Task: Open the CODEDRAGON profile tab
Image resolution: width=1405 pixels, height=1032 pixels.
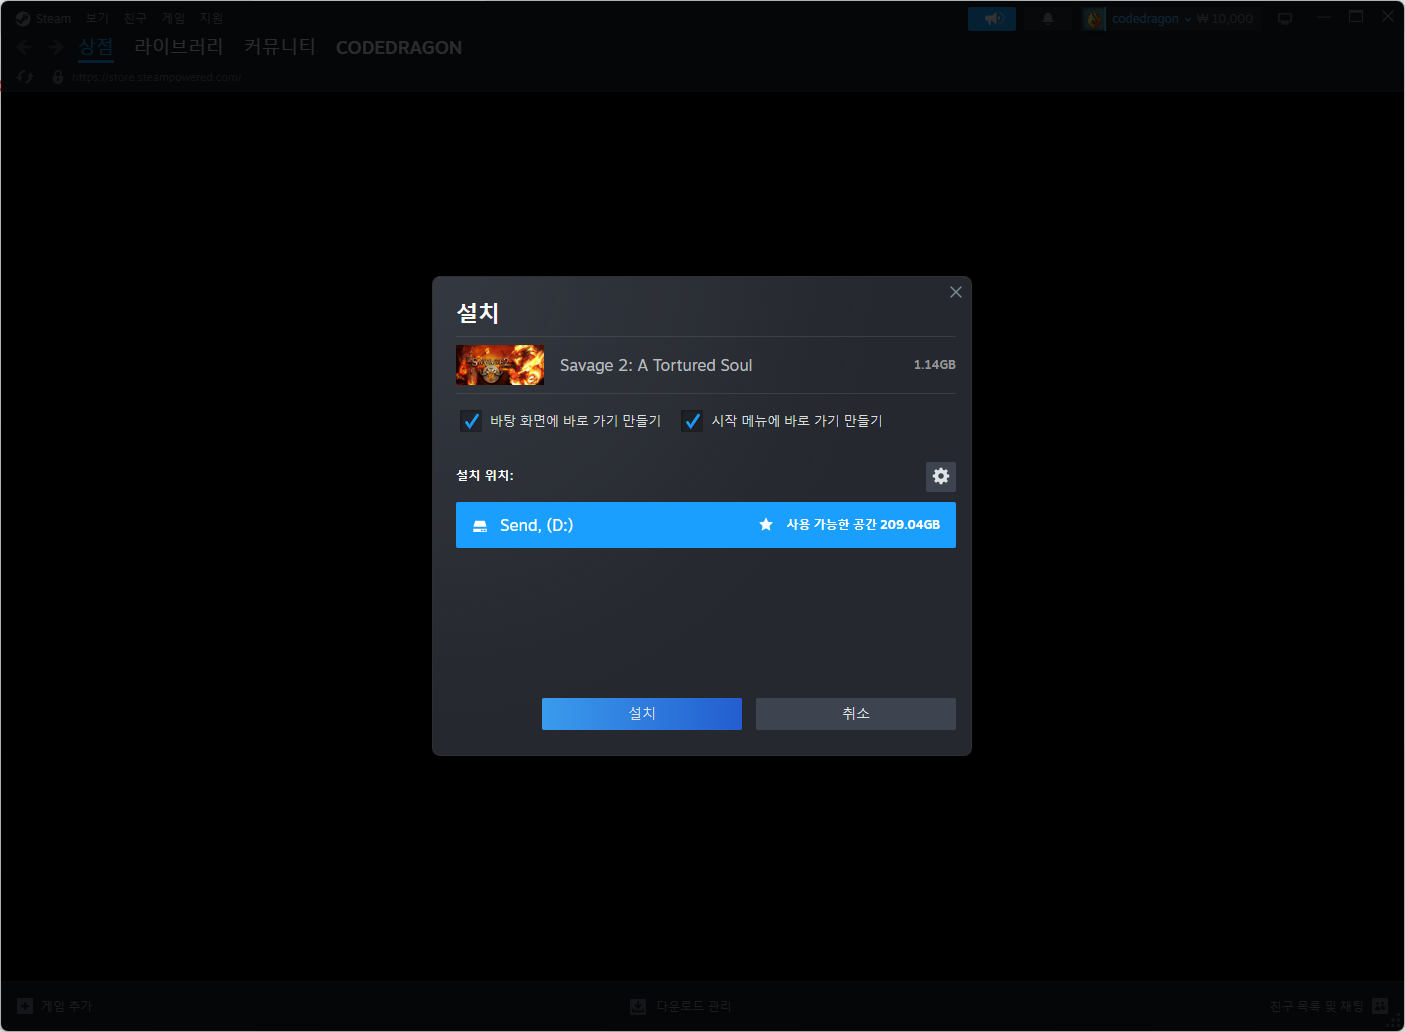Action: tap(399, 47)
